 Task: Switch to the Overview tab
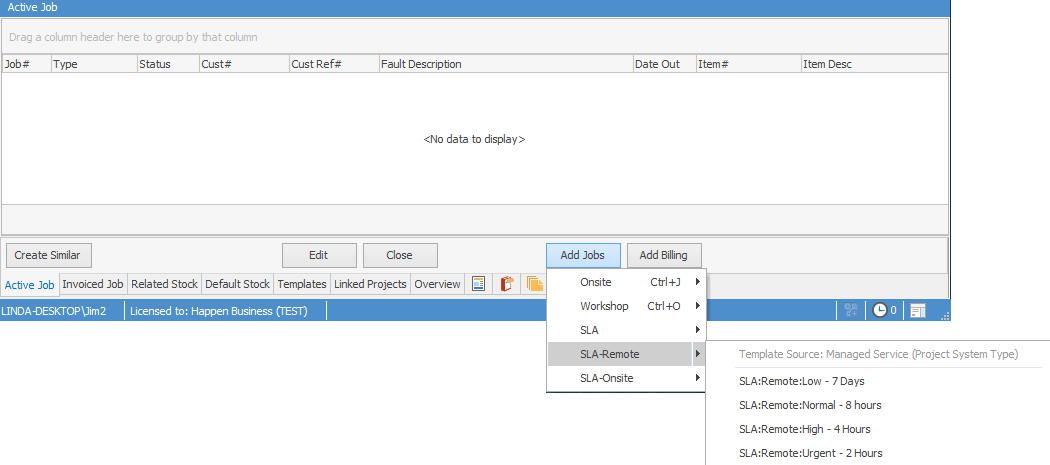[x=437, y=284]
